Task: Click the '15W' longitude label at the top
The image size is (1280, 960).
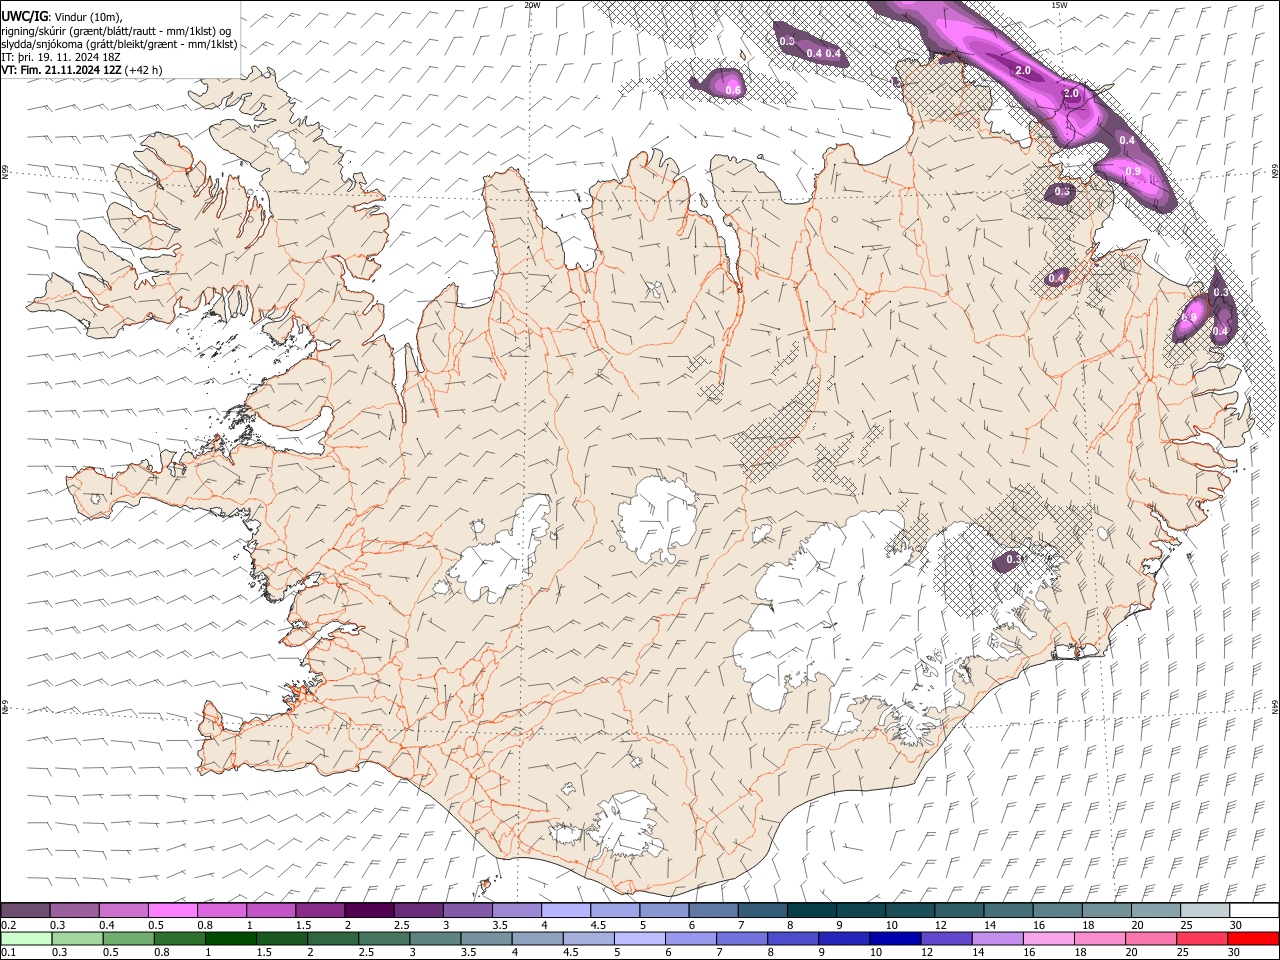Action: (x=1060, y=5)
